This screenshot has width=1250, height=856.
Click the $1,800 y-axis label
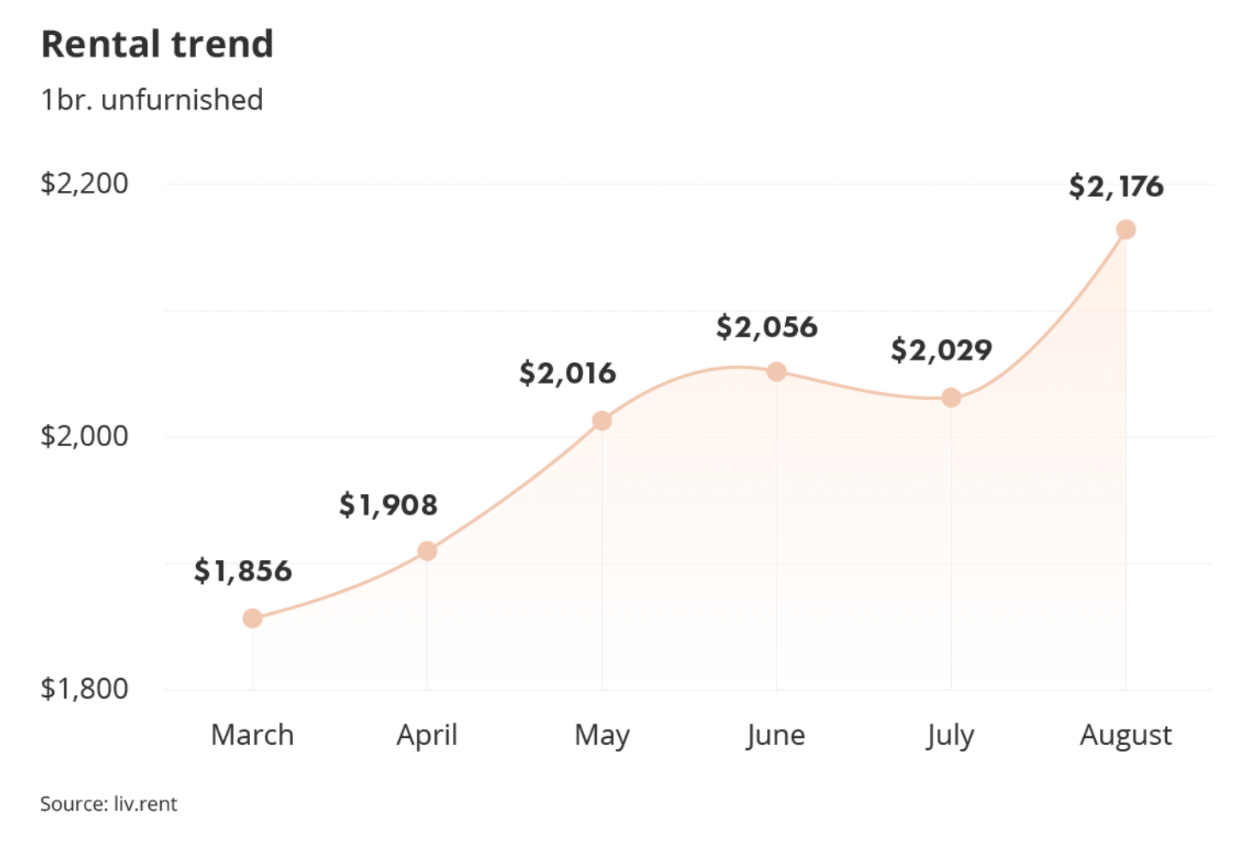(85, 689)
